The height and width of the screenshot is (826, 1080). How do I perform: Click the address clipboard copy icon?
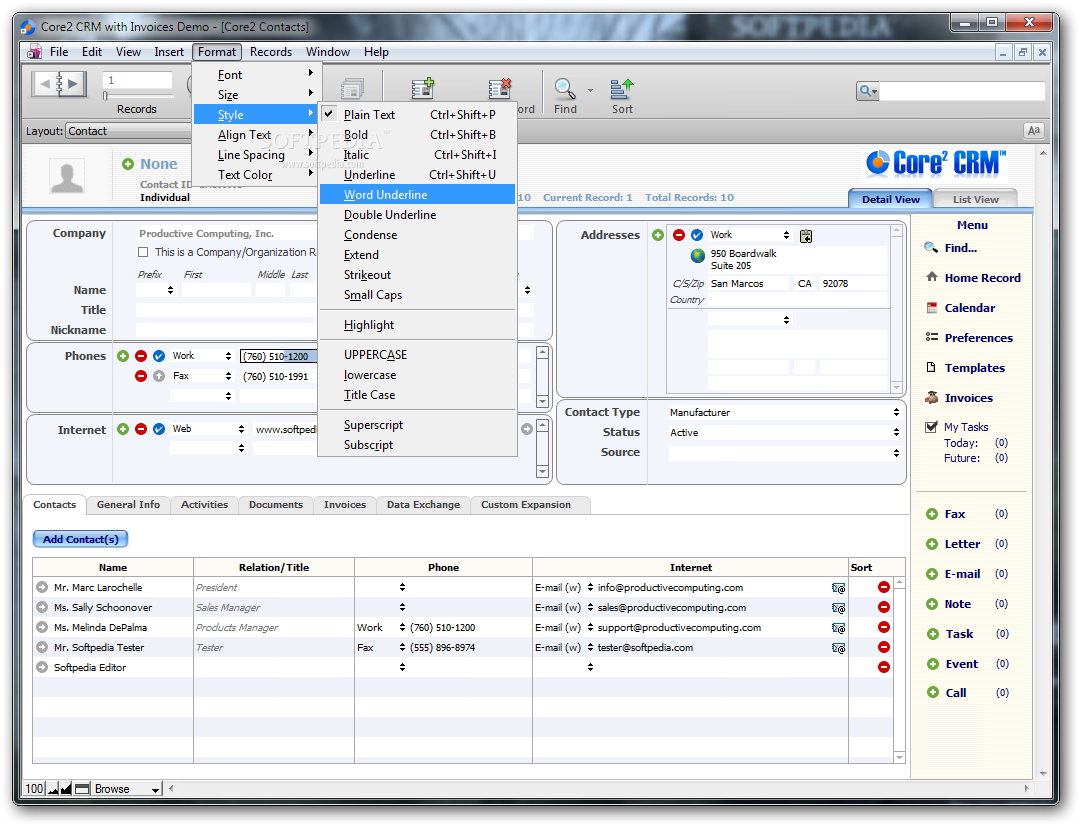[x=806, y=236]
